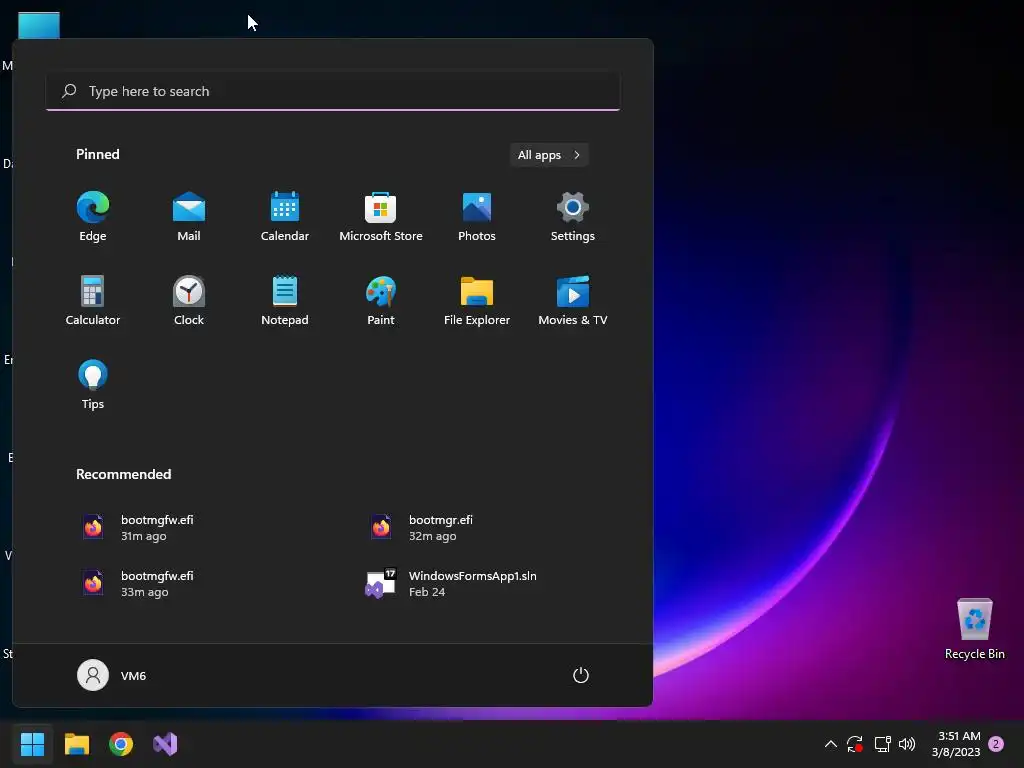Open Notepad
Screen dimensions: 1024x768
point(285,301)
